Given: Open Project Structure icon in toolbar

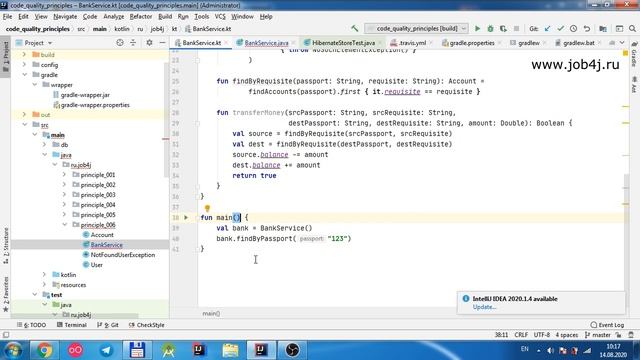Looking at the screenshot, I should point(603,29).
